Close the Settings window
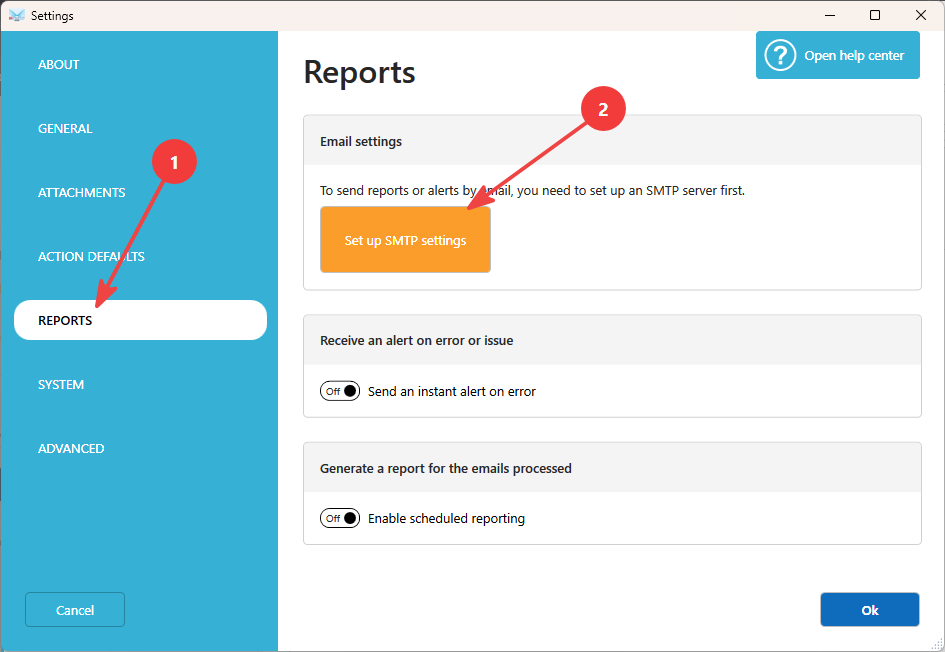Viewport: 945px width, 652px height. (x=921, y=16)
